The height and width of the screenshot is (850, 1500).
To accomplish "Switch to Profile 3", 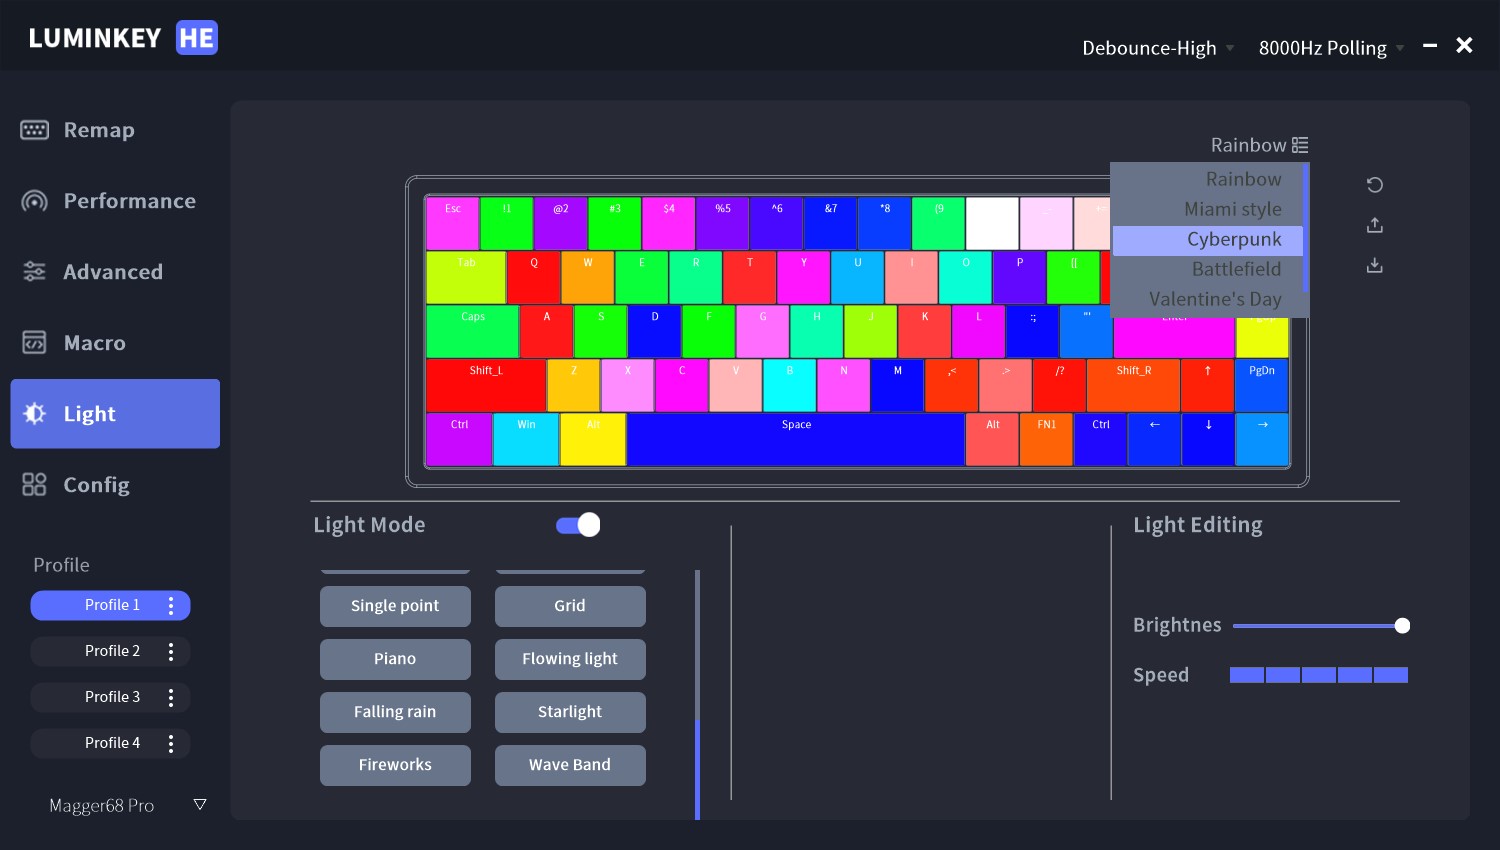I will pyautogui.click(x=110, y=697).
